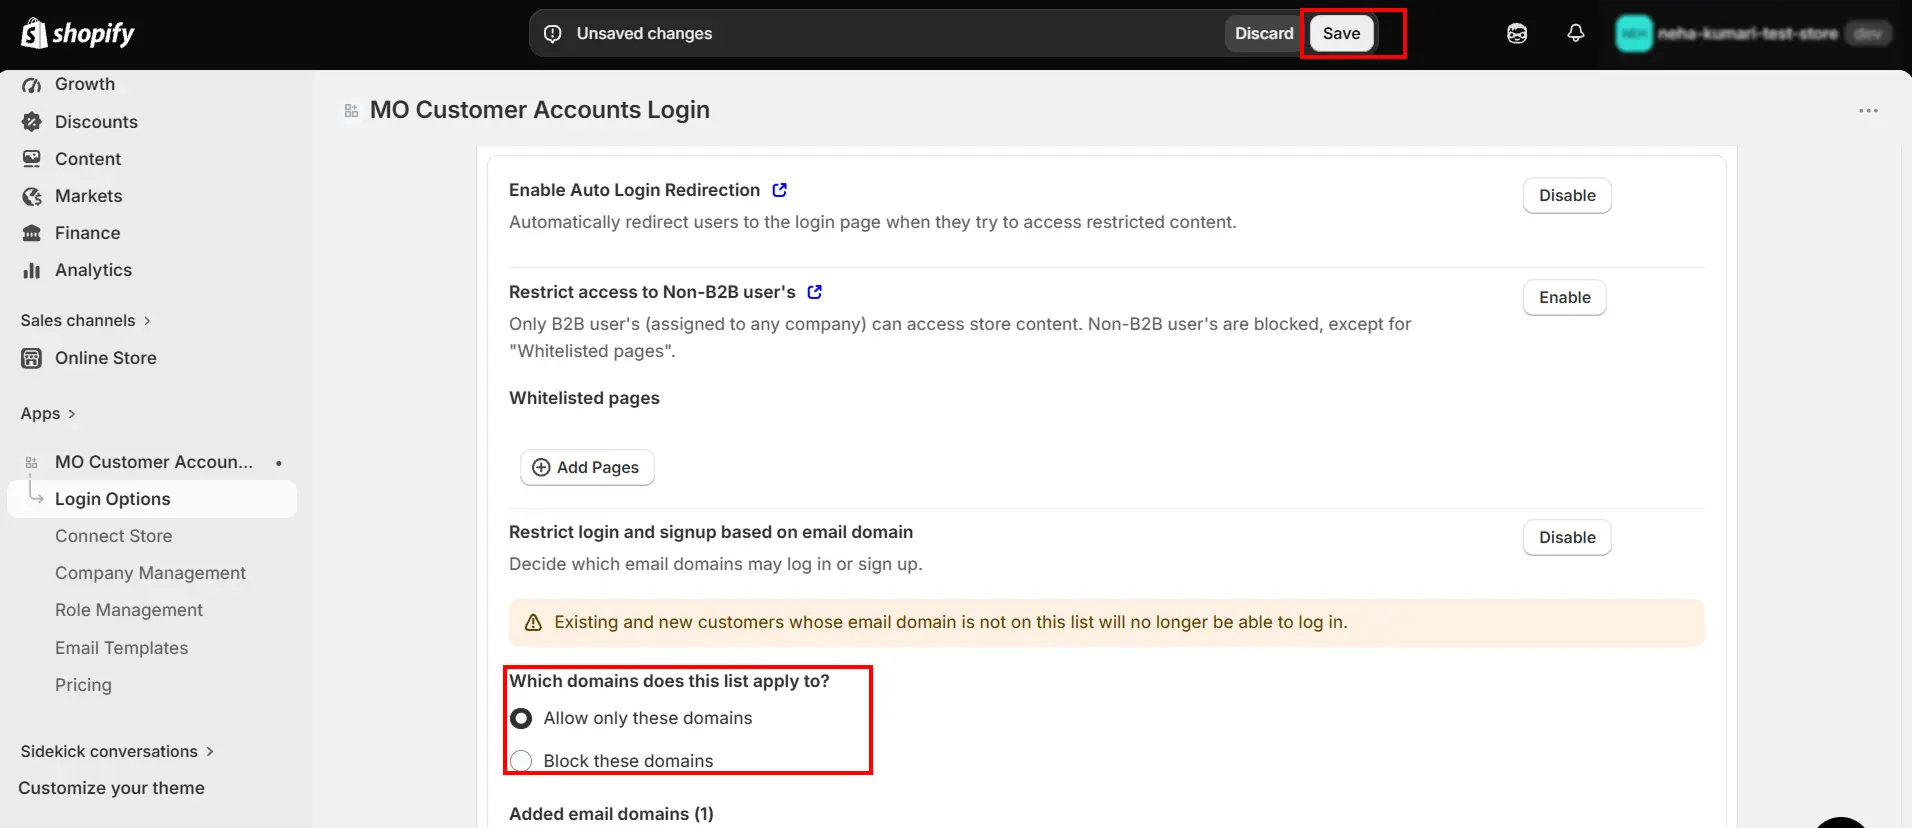Screen dimensions: 1912x828
Task: Disable Auto Login Redirection
Action: [1567, 195]
